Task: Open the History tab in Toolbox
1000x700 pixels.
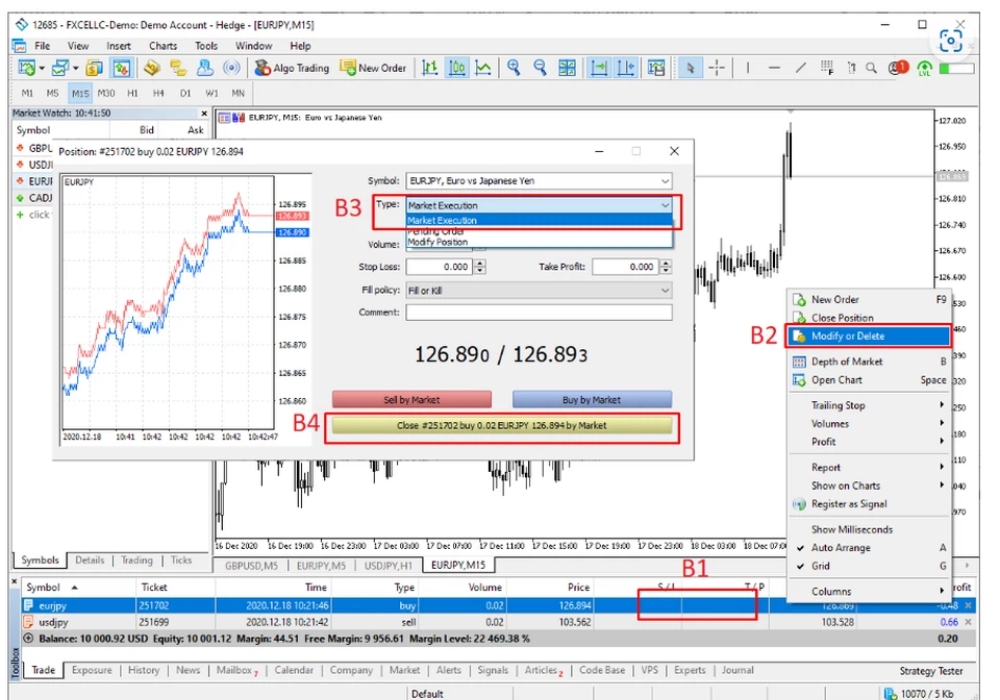Action: [x=143, y=671]
